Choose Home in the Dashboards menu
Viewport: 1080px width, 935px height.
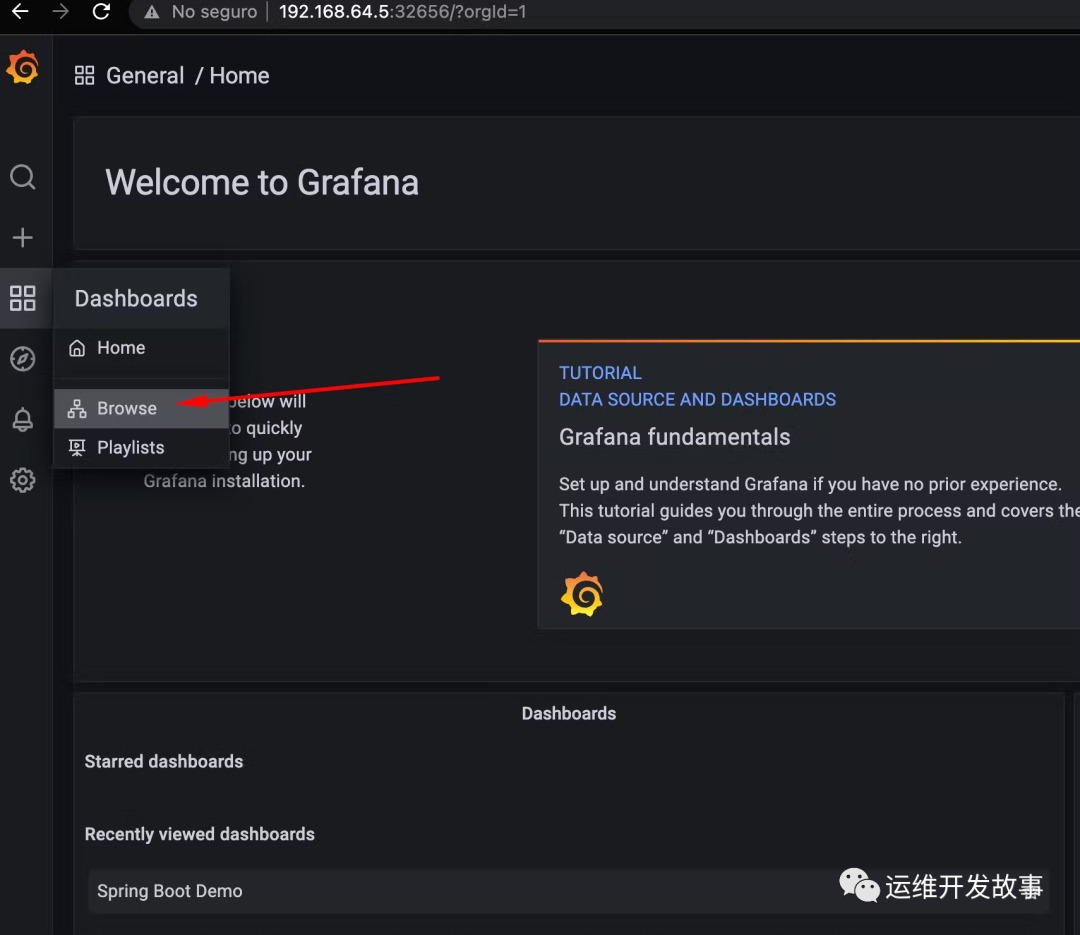tap(121, 348)
